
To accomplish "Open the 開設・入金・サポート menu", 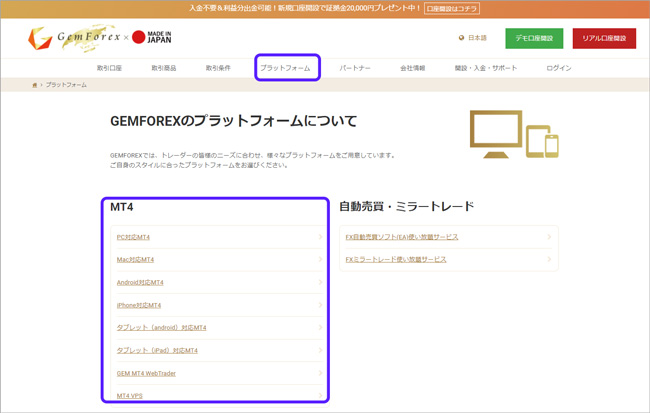I will [486, 68].
